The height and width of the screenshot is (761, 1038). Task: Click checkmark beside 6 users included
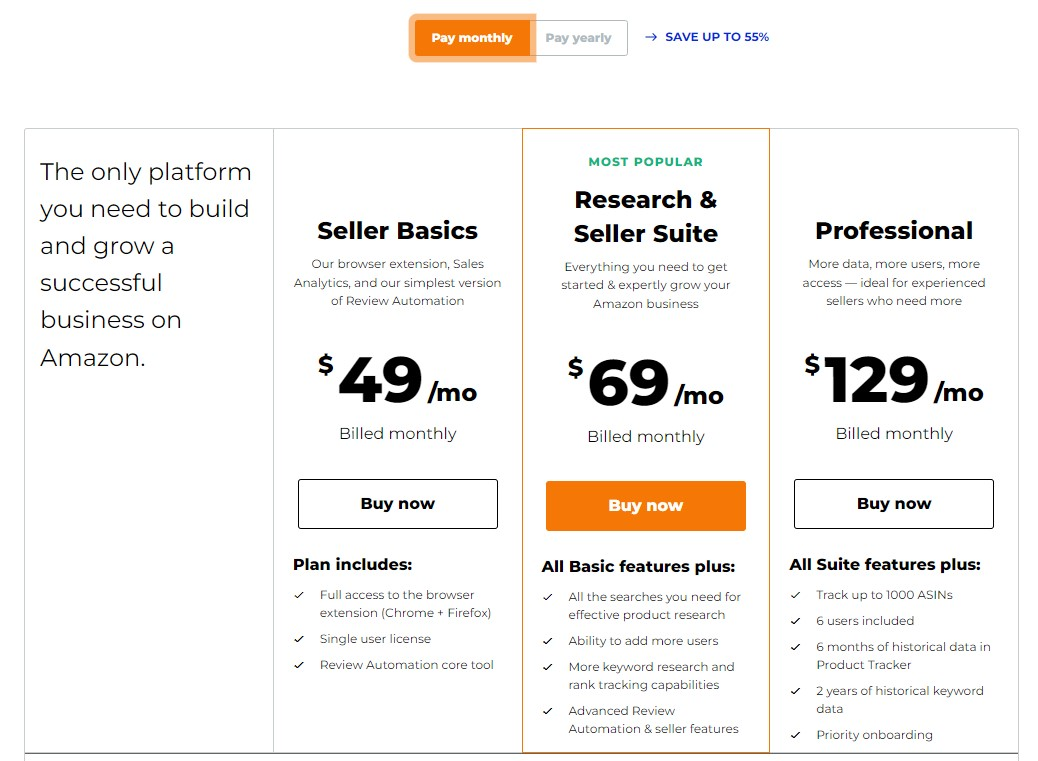(x=796, y=621)
